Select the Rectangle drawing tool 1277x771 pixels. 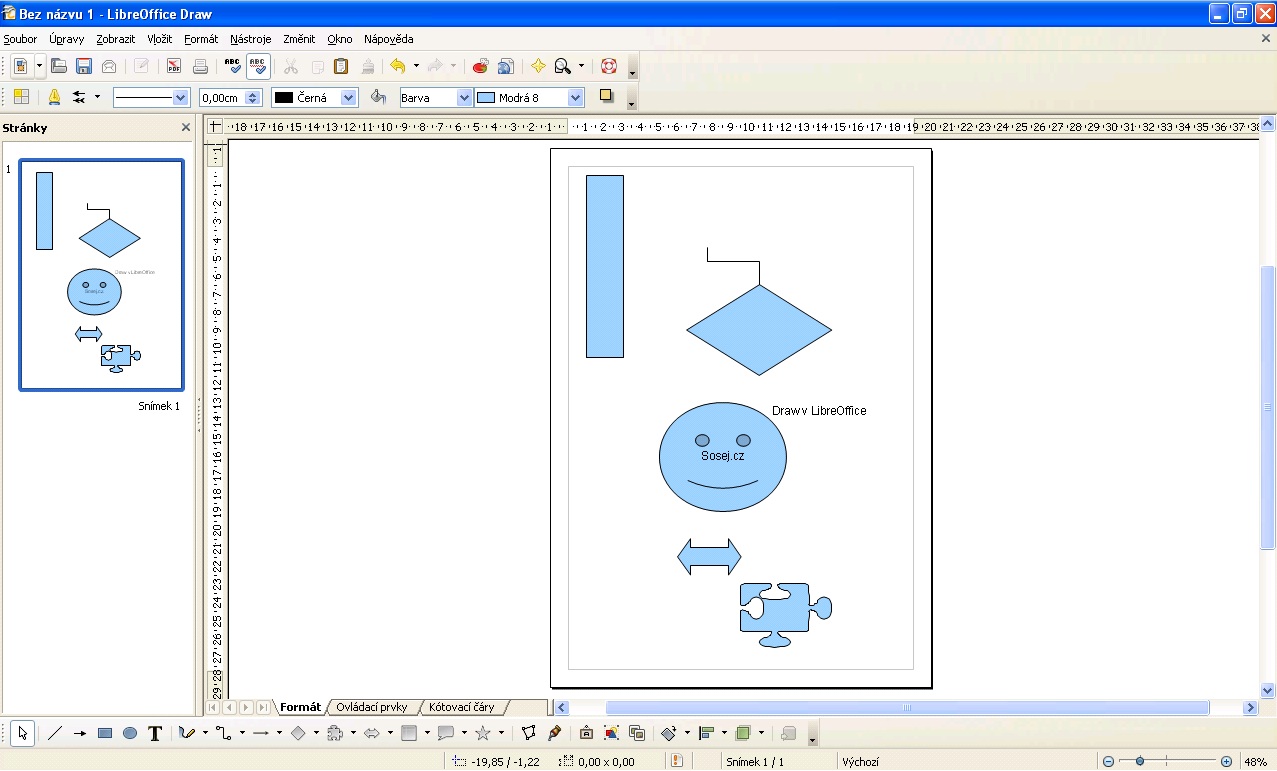[x=105, y=733]
